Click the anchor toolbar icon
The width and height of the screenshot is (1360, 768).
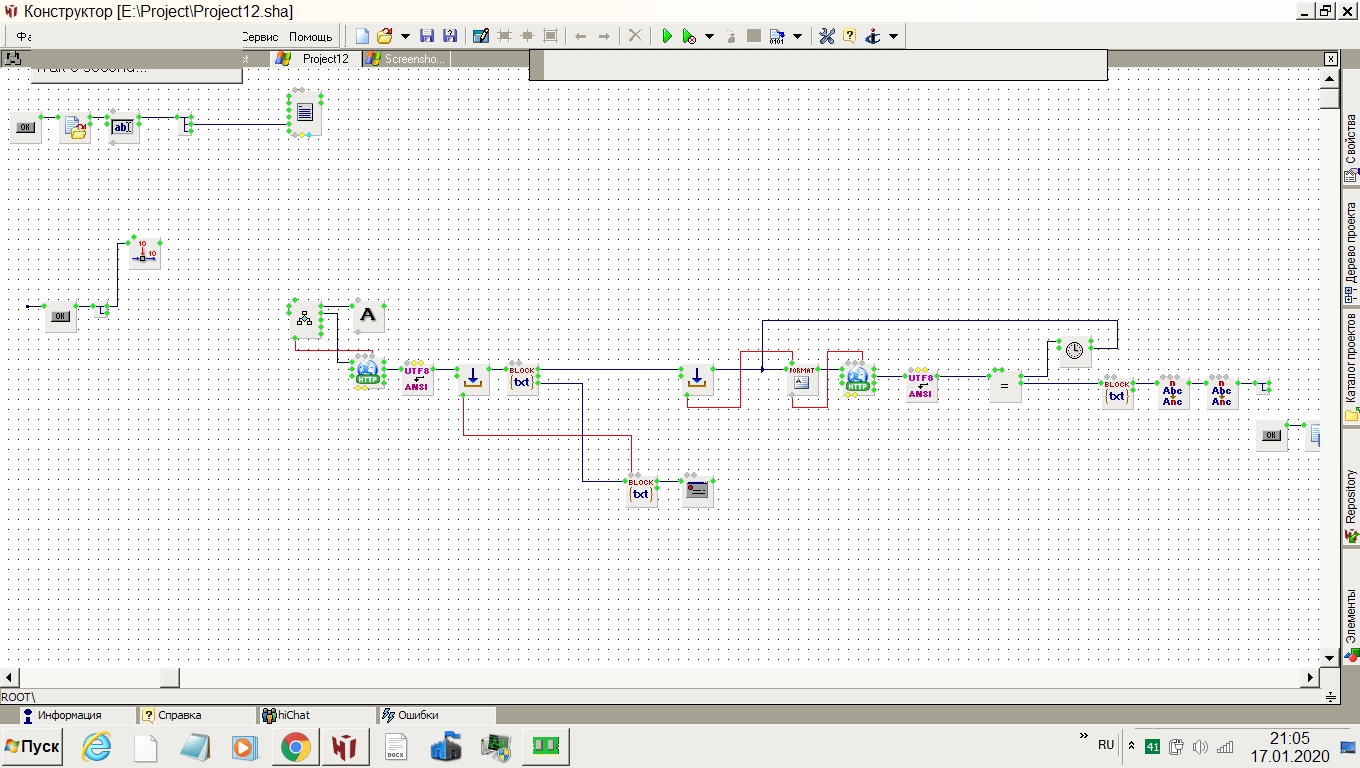pos(872,36)
